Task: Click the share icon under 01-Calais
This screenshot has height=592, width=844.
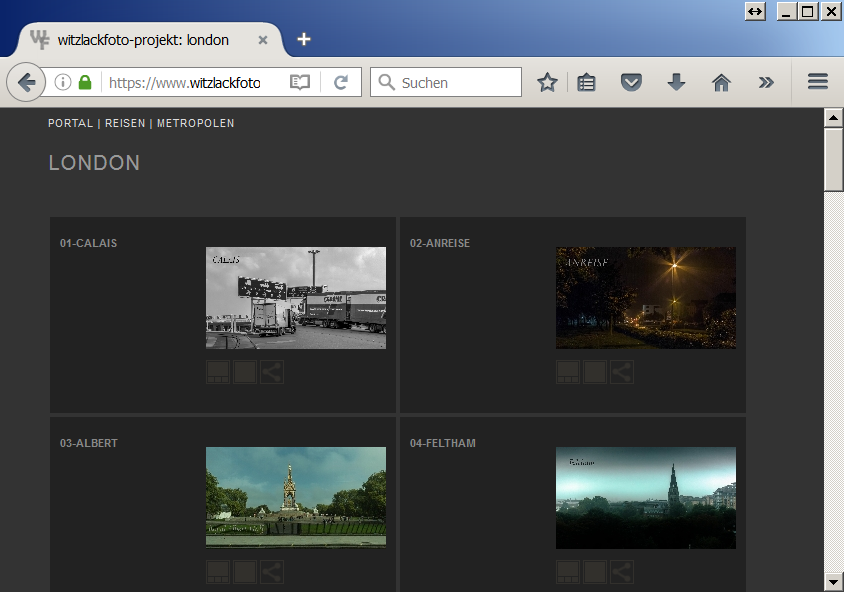Action: point(272,372)
